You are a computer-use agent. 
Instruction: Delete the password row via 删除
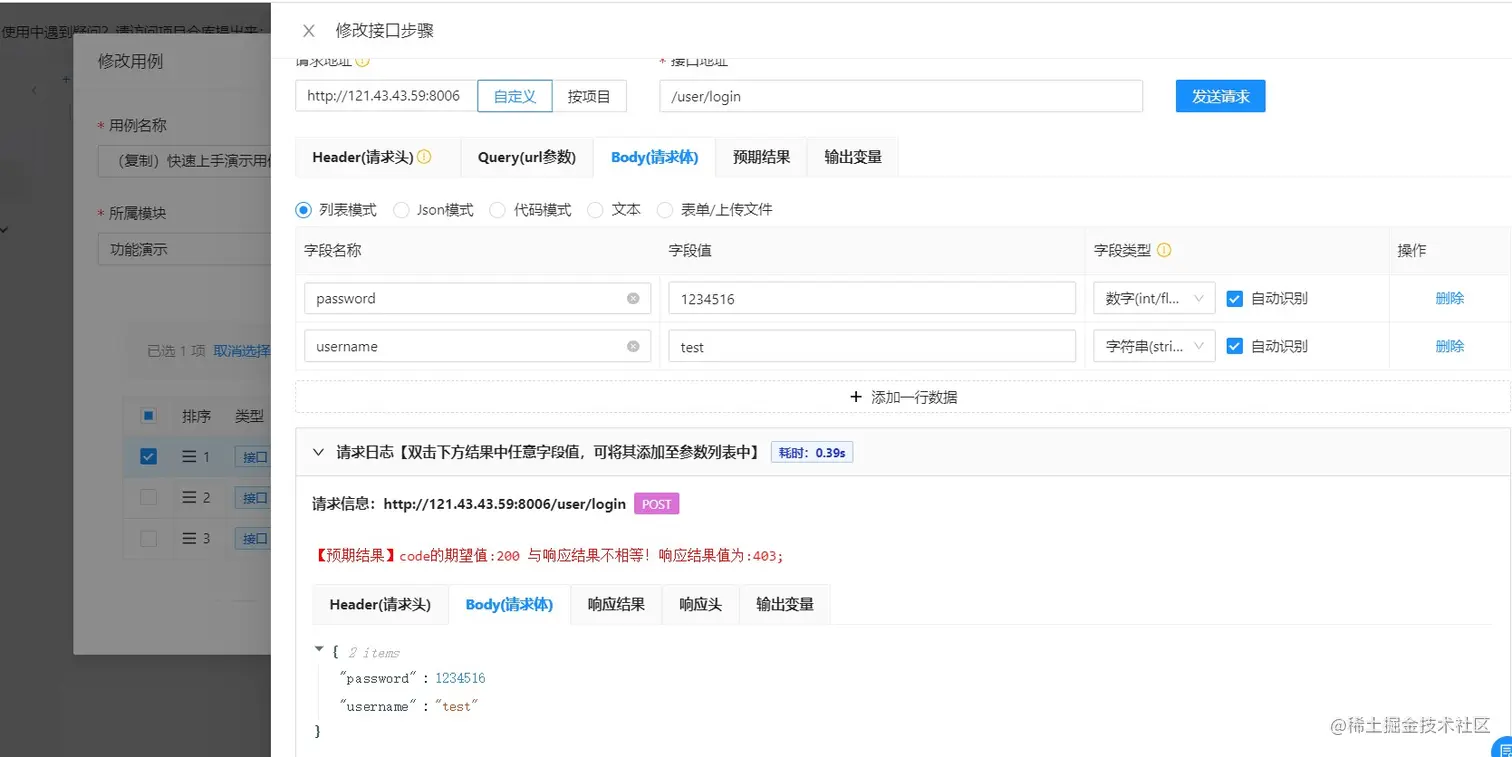(1449, 298)
